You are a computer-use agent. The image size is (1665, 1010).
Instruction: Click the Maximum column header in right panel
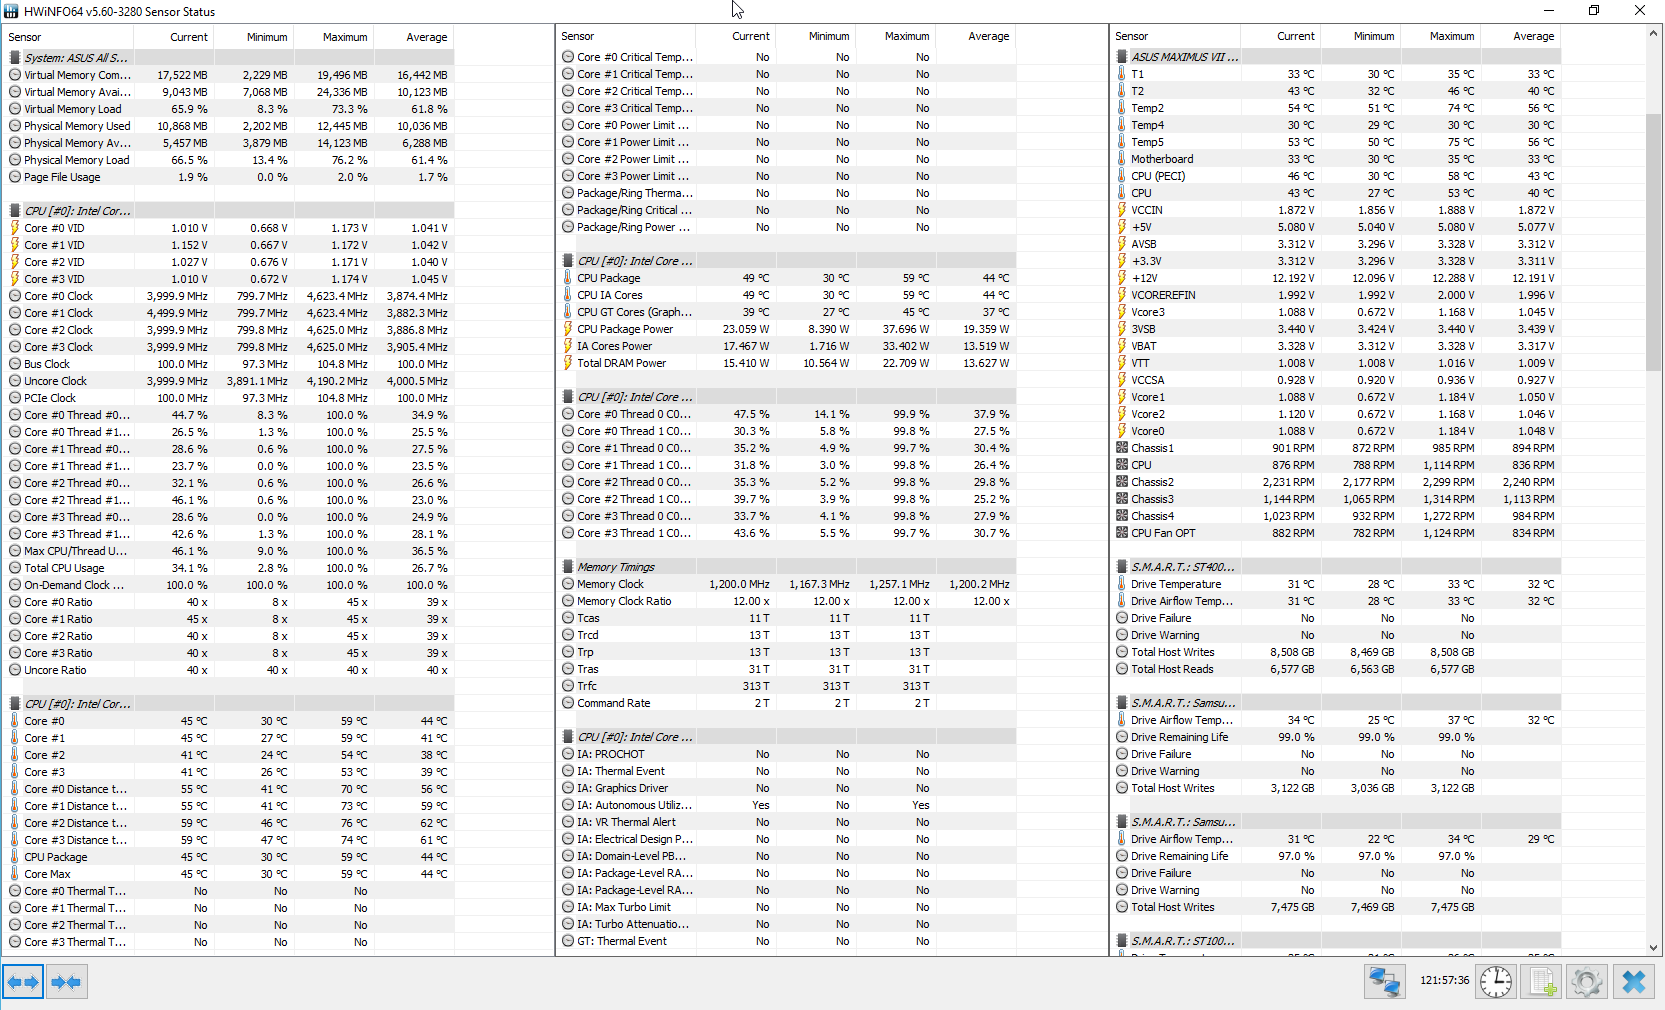(x=1451, y=36)
